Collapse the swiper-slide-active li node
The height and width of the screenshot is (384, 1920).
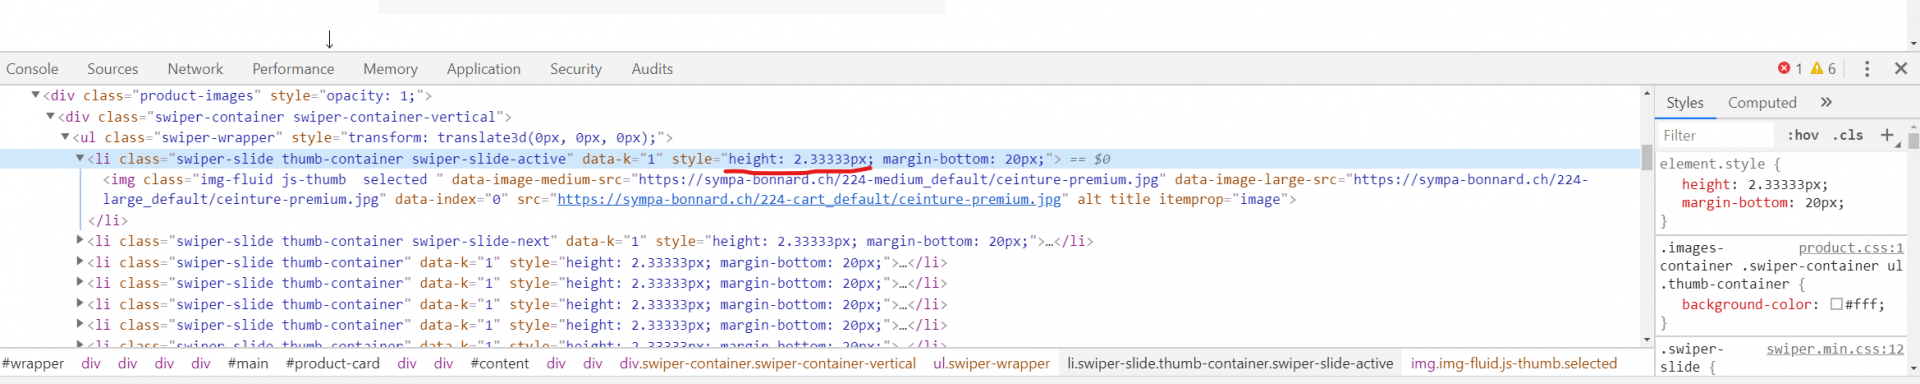pos(80,158)
